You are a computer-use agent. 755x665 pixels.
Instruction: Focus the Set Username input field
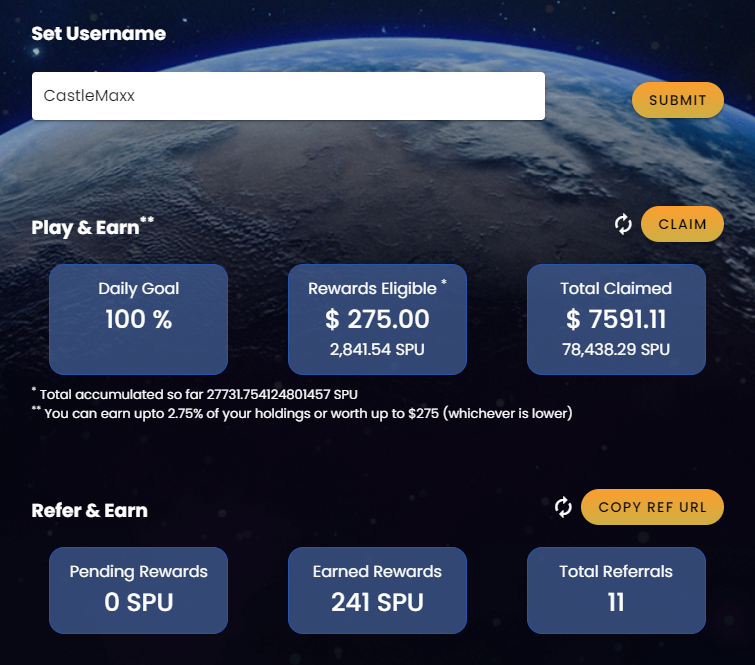coord(288,96)
